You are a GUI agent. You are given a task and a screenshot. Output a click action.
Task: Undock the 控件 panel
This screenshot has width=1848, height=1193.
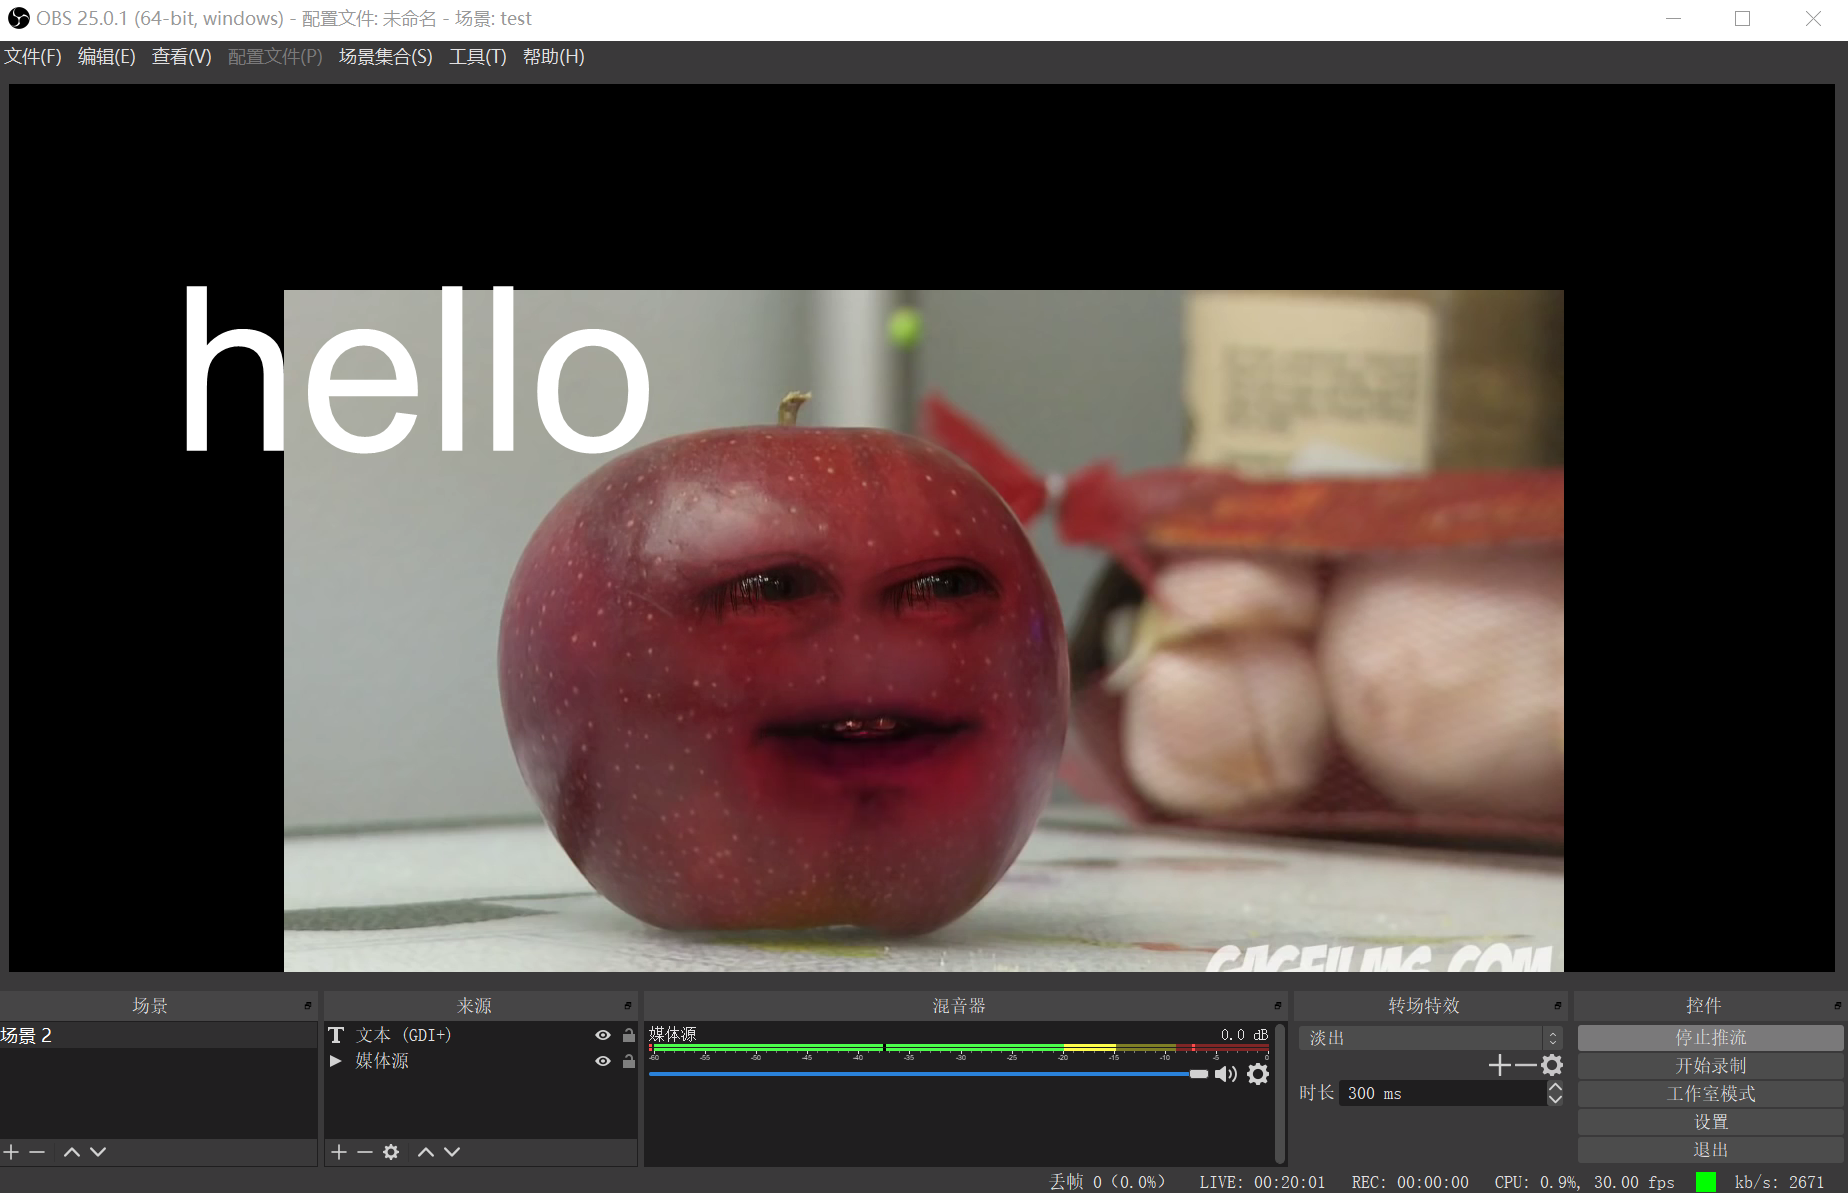click(x=1838, y=1006)
